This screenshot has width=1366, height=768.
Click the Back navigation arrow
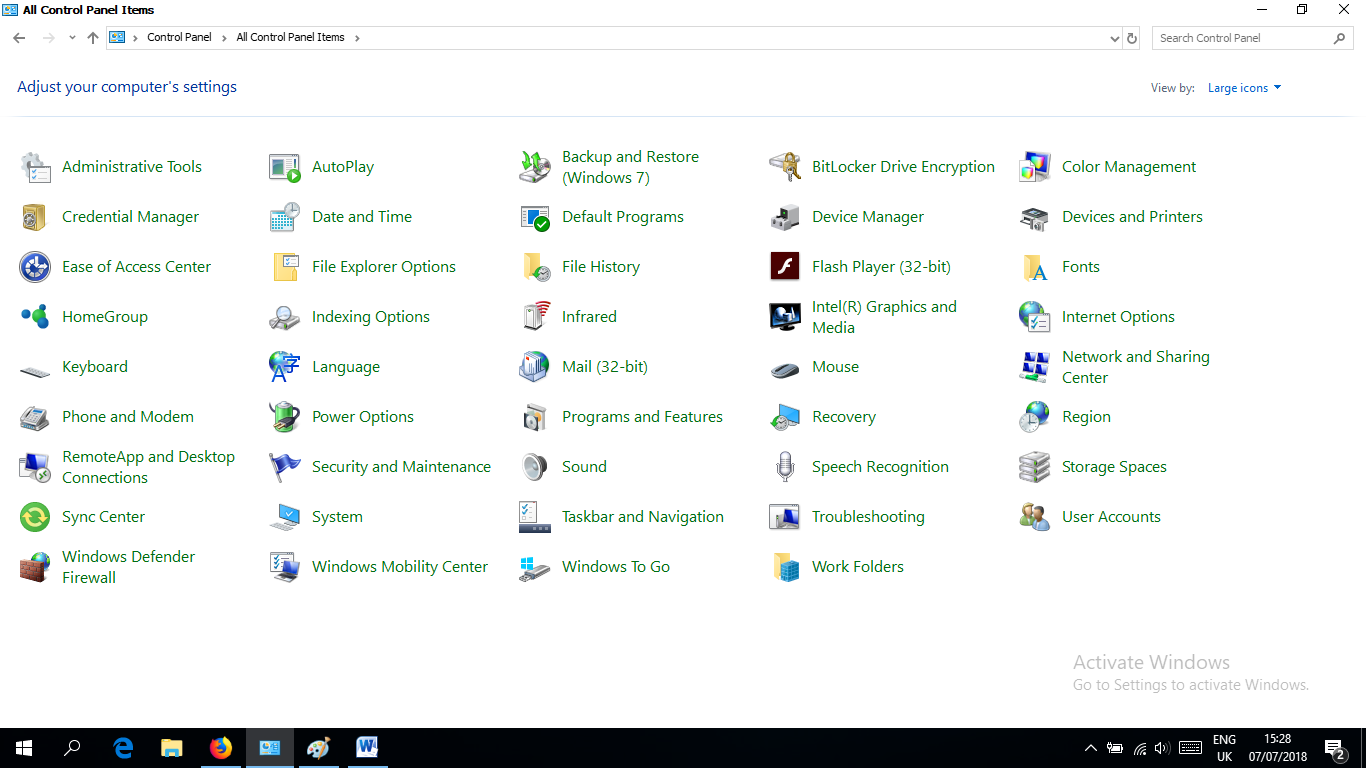tap(19, 38)
